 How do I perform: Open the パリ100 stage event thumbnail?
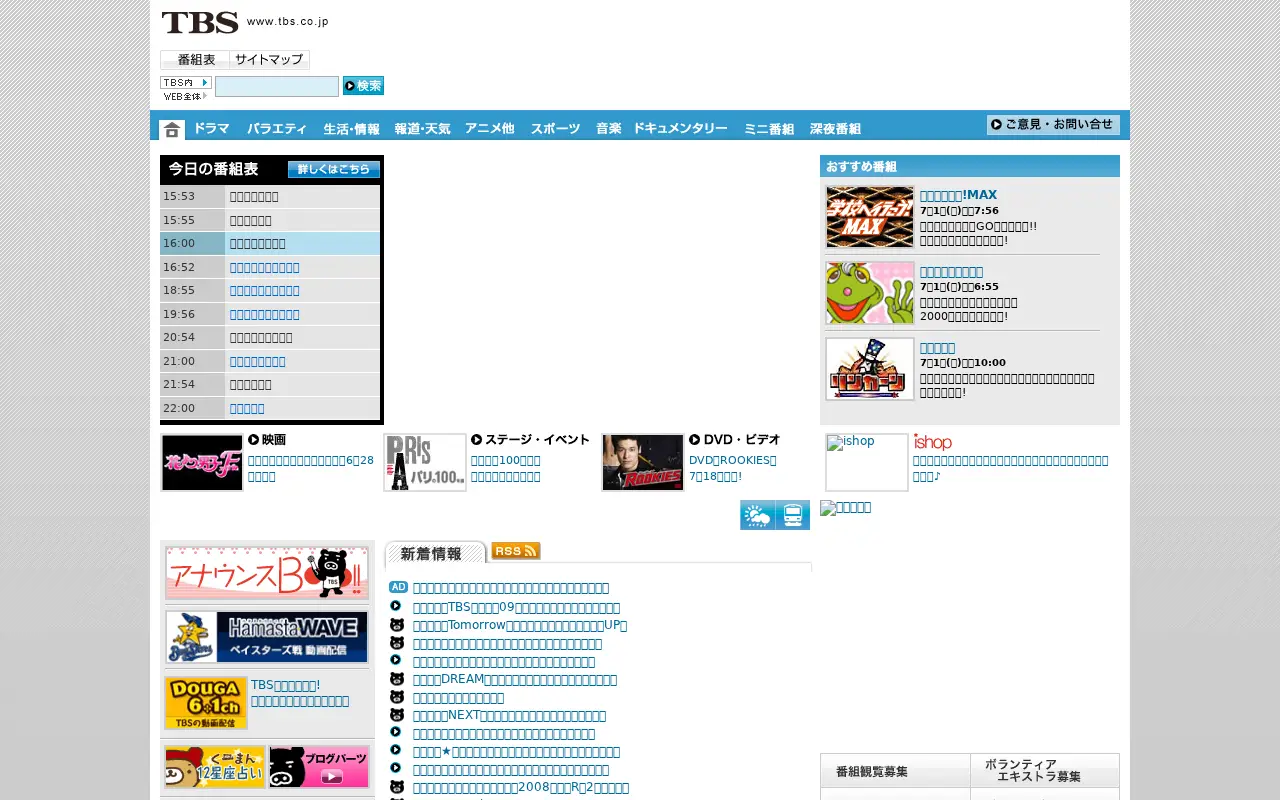(425, 462)
